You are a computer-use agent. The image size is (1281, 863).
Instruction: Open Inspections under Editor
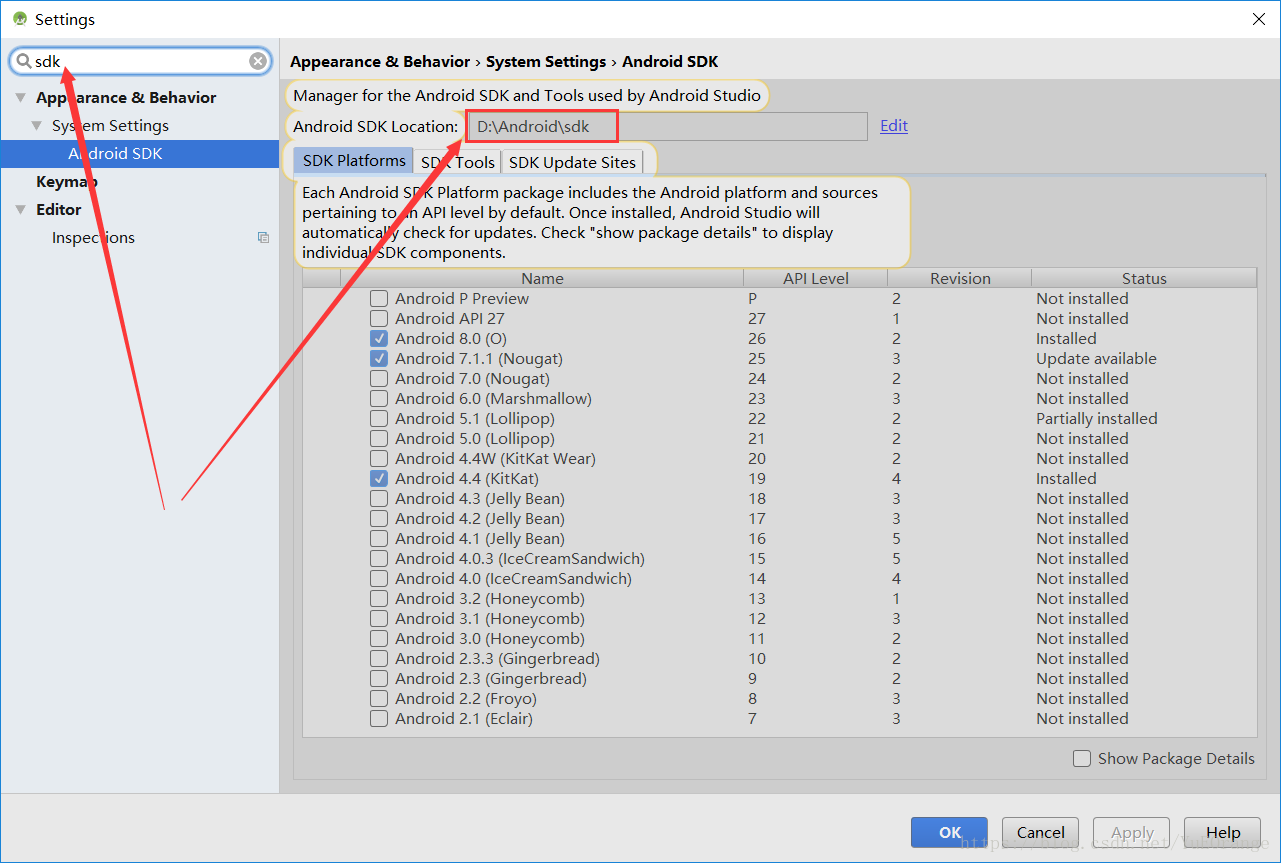coord(93,237)
